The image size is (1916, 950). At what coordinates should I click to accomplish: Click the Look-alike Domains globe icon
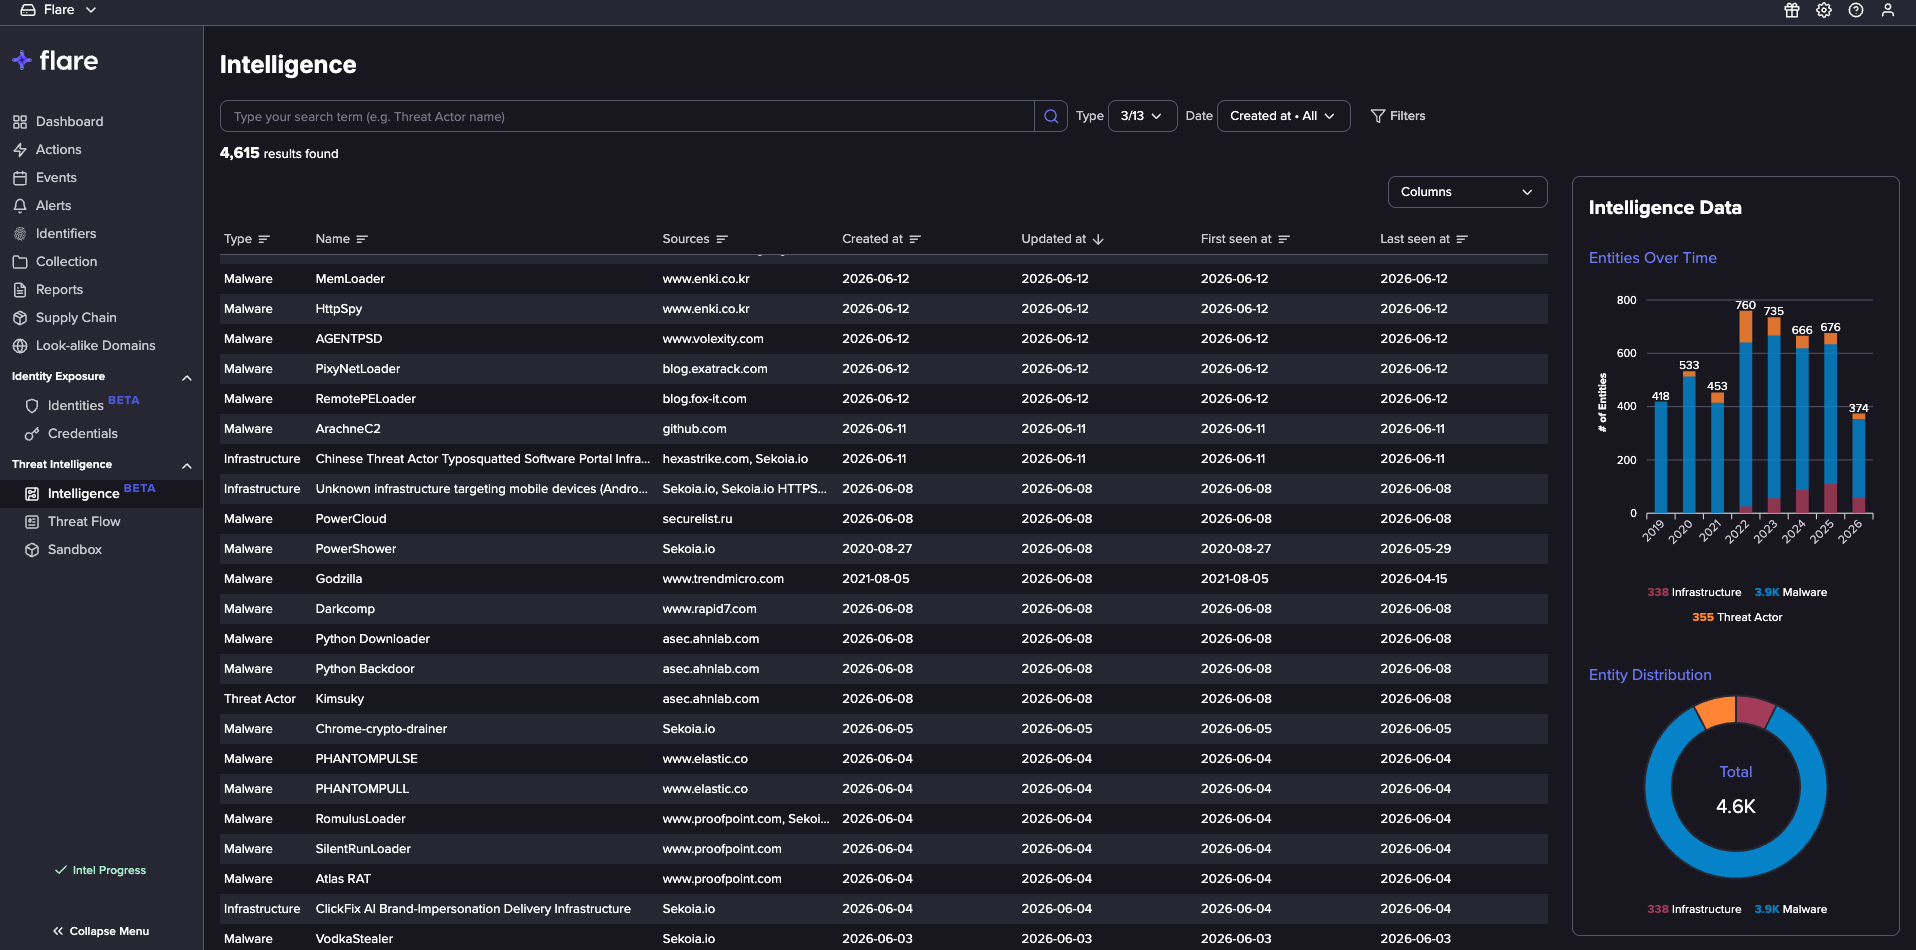[20, 346]
